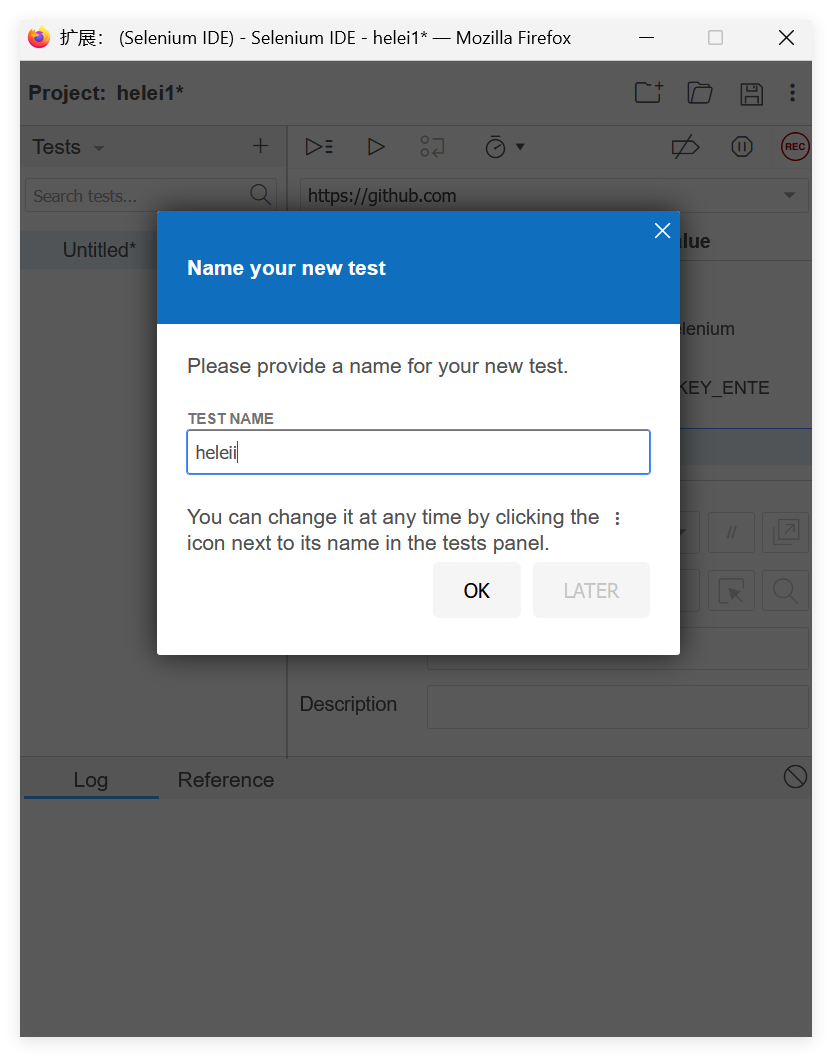This screenshot has width=832, height=1057.
Task: Click step over current command icon
Action: (432, 147)
